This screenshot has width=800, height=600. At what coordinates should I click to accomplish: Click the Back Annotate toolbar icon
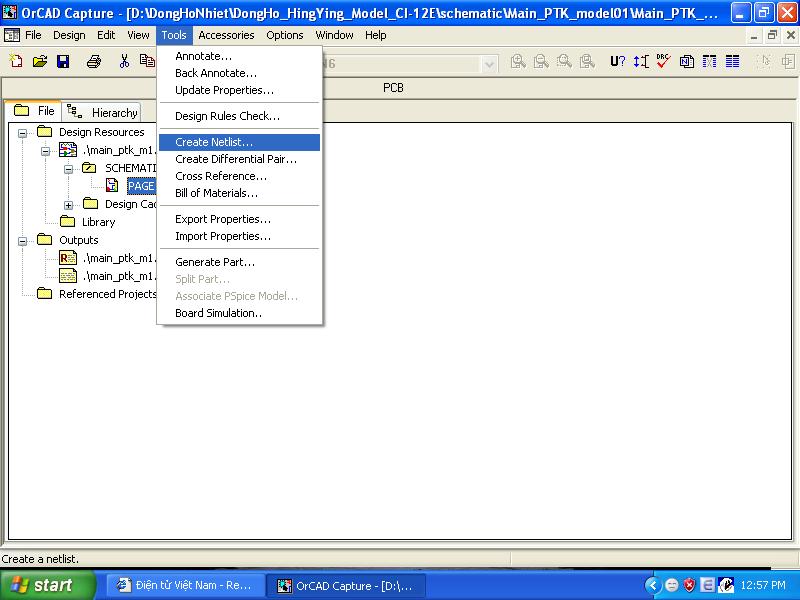tap(641, 62)
